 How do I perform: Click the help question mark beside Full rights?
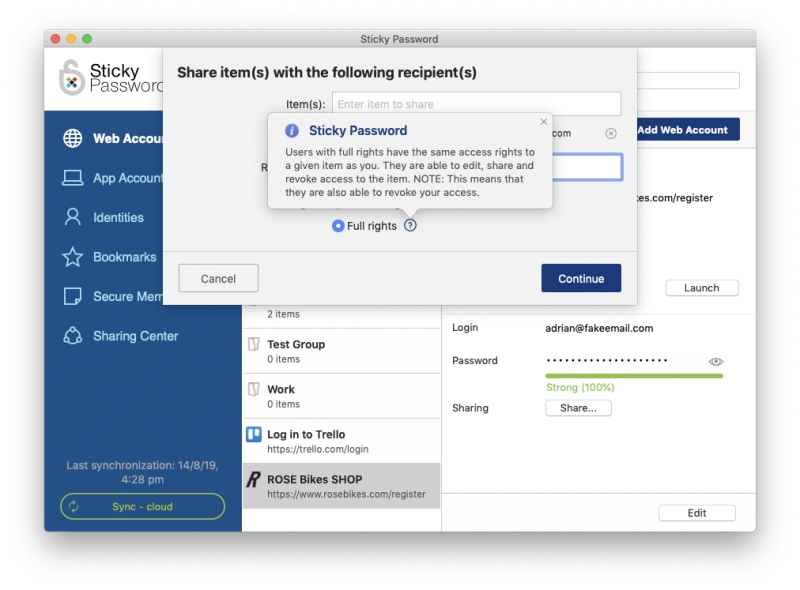click(410, 226)
